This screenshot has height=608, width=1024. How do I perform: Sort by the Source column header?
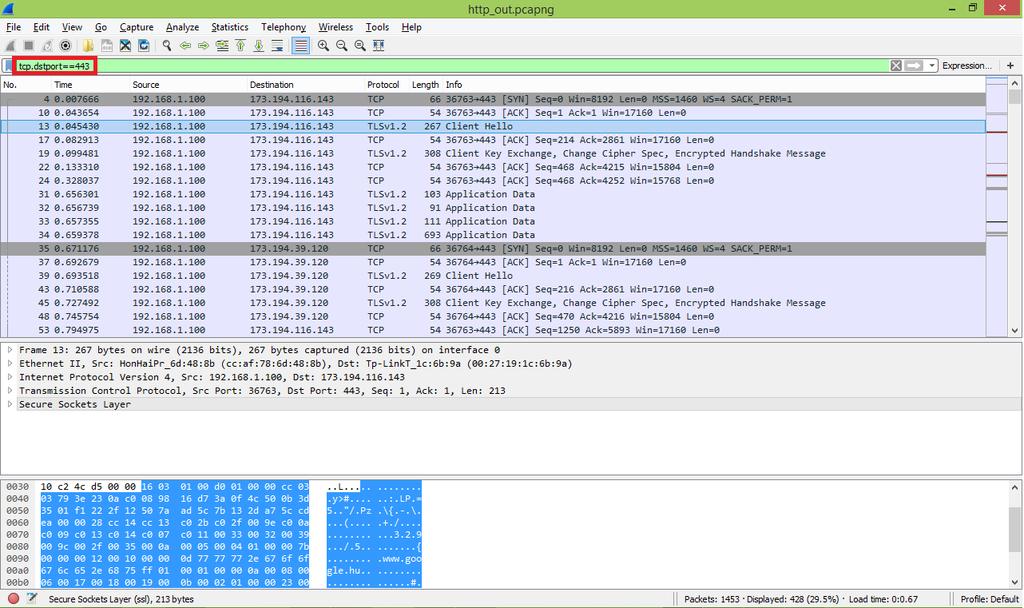pos(188,85)
